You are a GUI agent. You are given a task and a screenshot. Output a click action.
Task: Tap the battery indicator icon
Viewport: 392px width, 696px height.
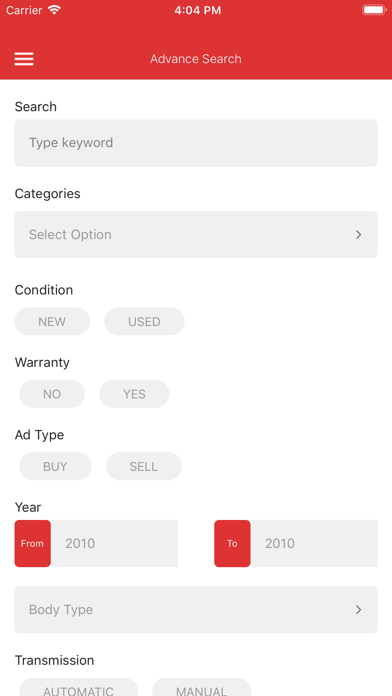point(374,10)
